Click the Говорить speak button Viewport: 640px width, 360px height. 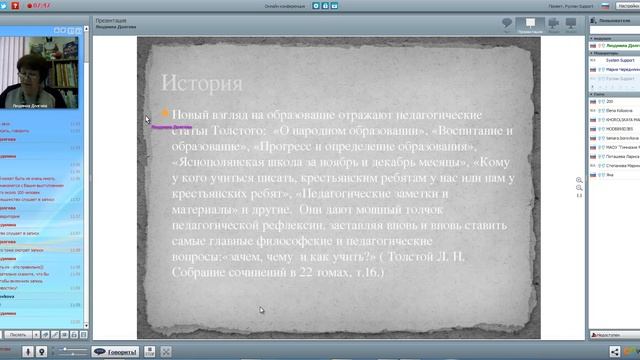point(115,351)
